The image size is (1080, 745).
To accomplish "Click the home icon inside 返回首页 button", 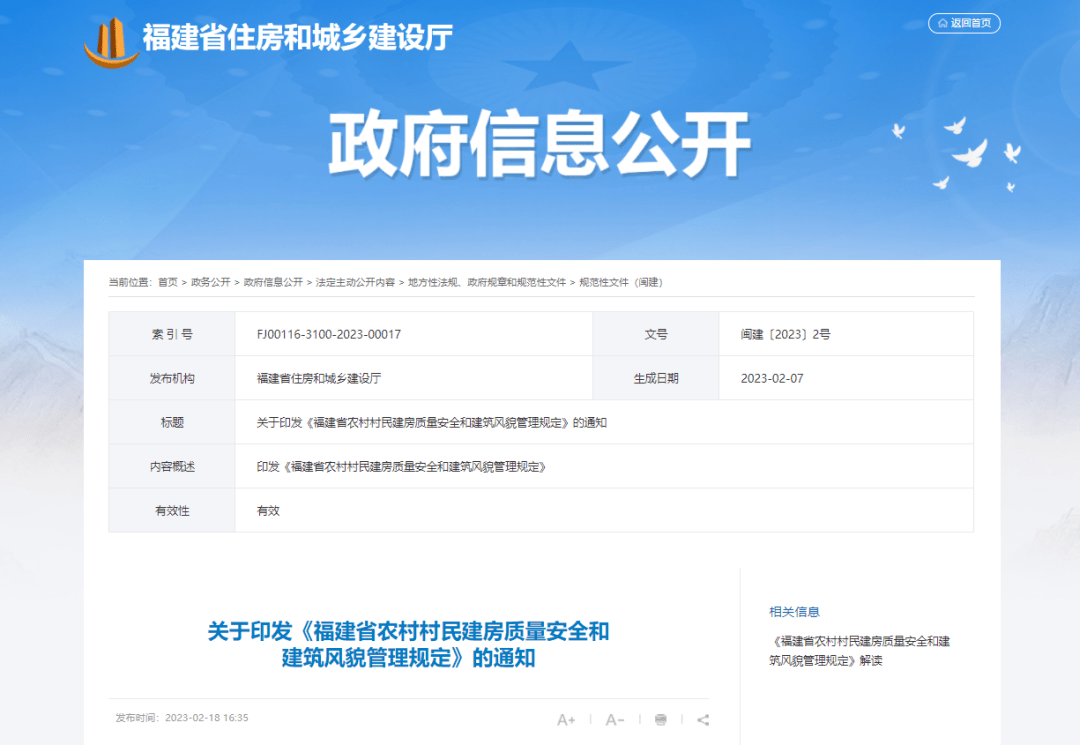I will (941, 23).
